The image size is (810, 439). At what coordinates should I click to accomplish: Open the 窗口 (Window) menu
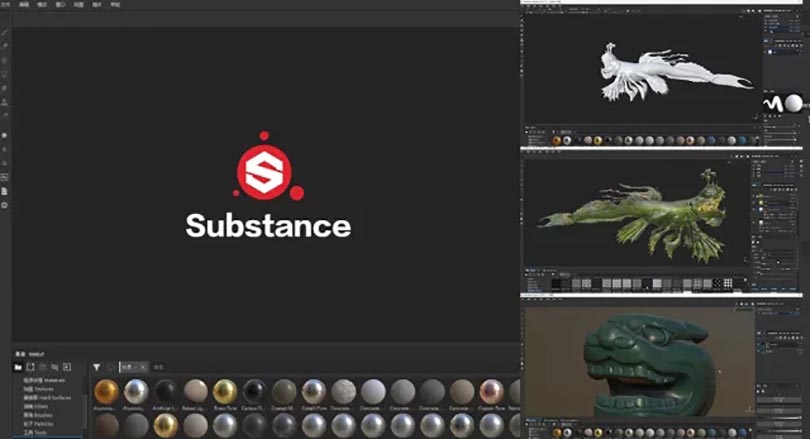60,4
